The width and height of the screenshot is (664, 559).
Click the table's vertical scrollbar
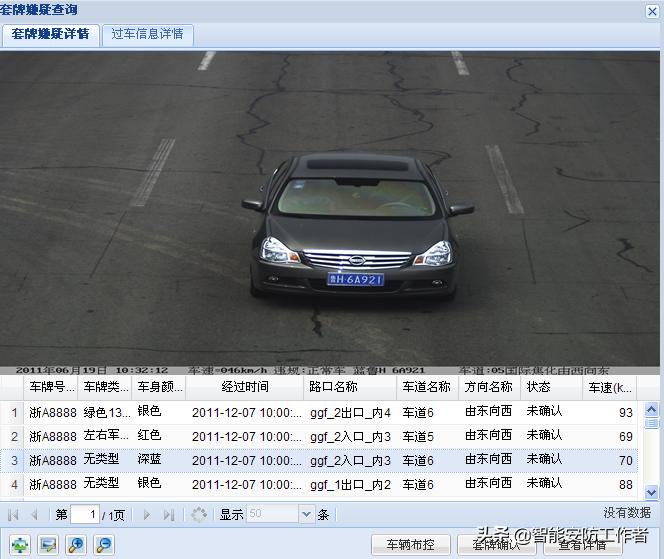(x=652, y=450)
